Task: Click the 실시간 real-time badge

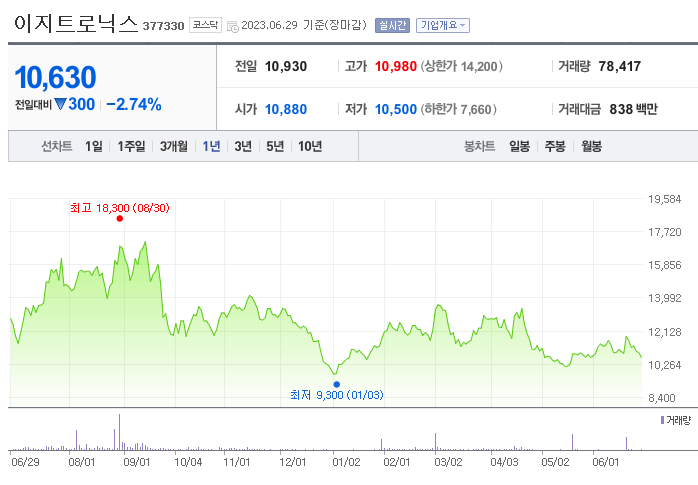Action: (392, 25)
